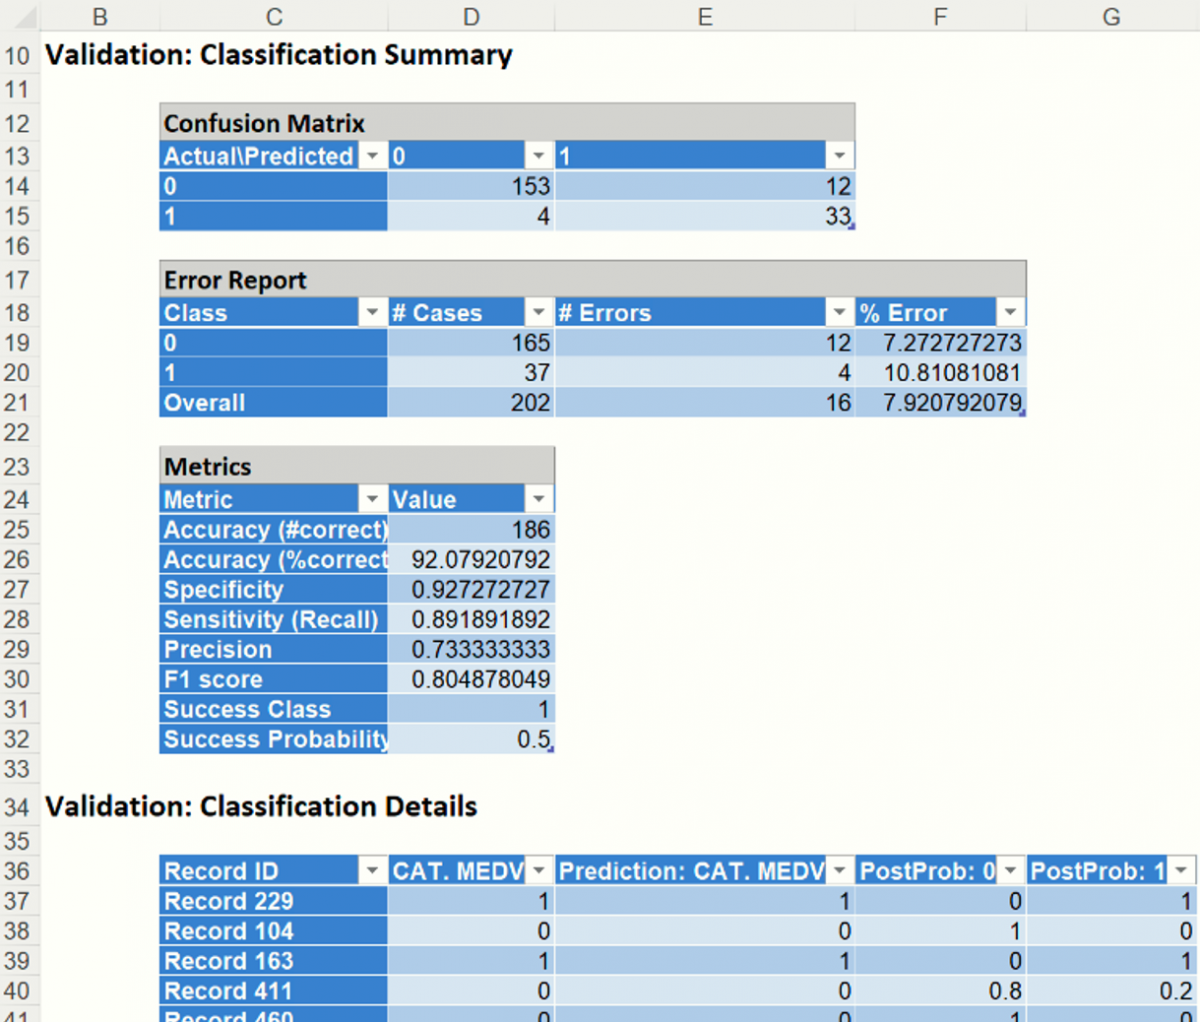Open the Record ID filter dropdown

[x=372, y=871]
